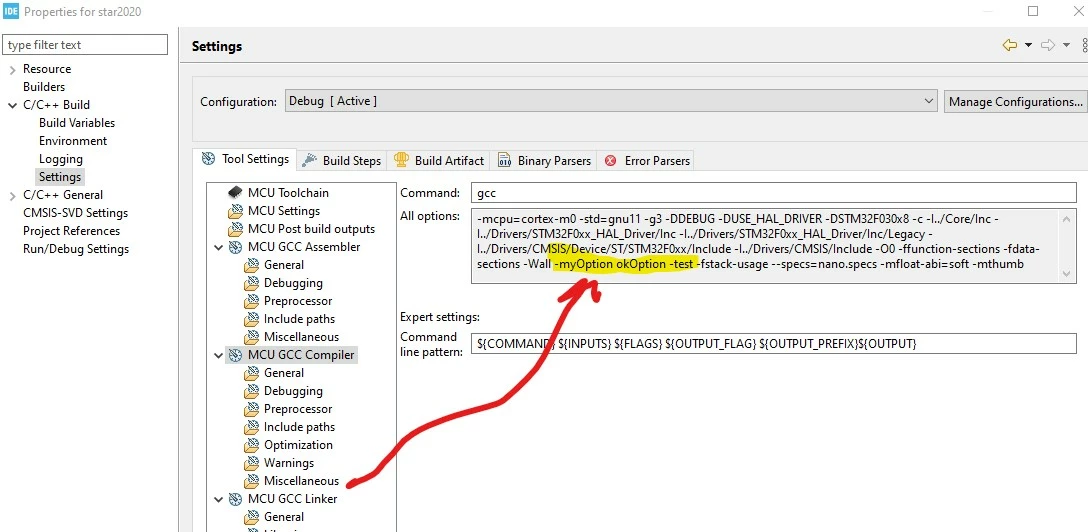Viewport: 1088px width, 532px height.
Task: Click Assembler Include paths folder icon
Action: (x=252, y=319)
